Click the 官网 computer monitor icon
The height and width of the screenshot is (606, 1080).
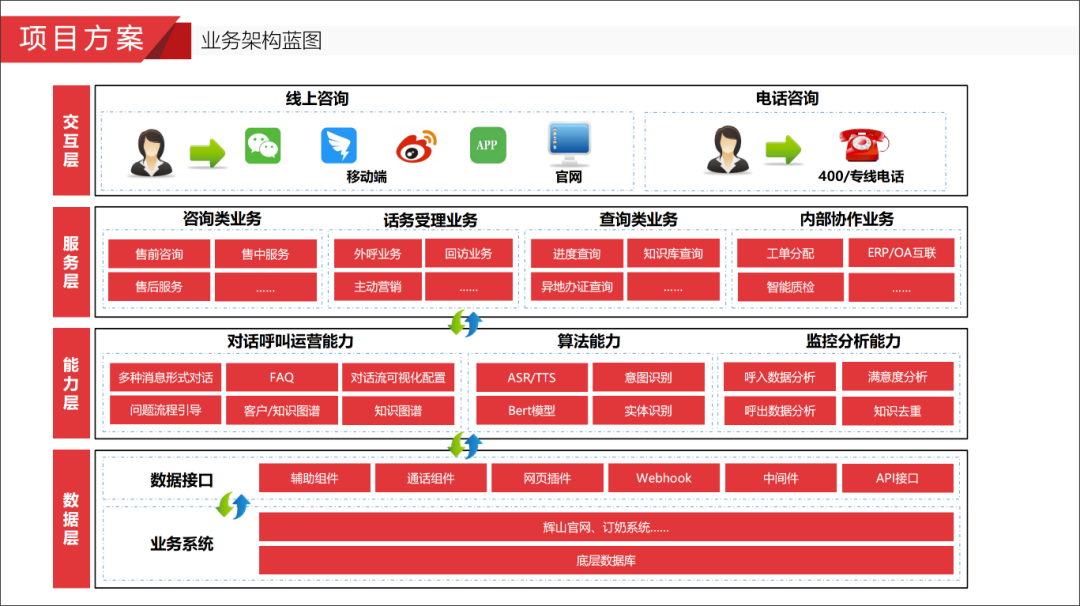click(569, 145)
